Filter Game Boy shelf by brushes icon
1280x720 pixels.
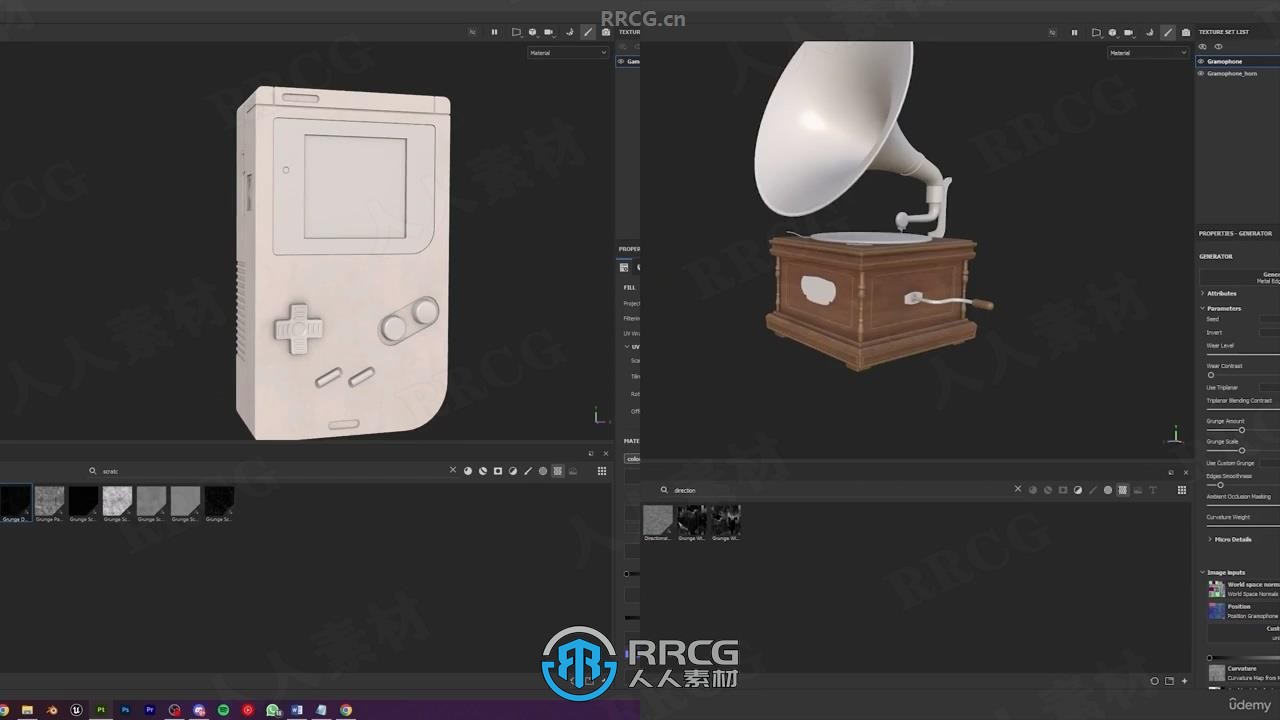(528, 470)
